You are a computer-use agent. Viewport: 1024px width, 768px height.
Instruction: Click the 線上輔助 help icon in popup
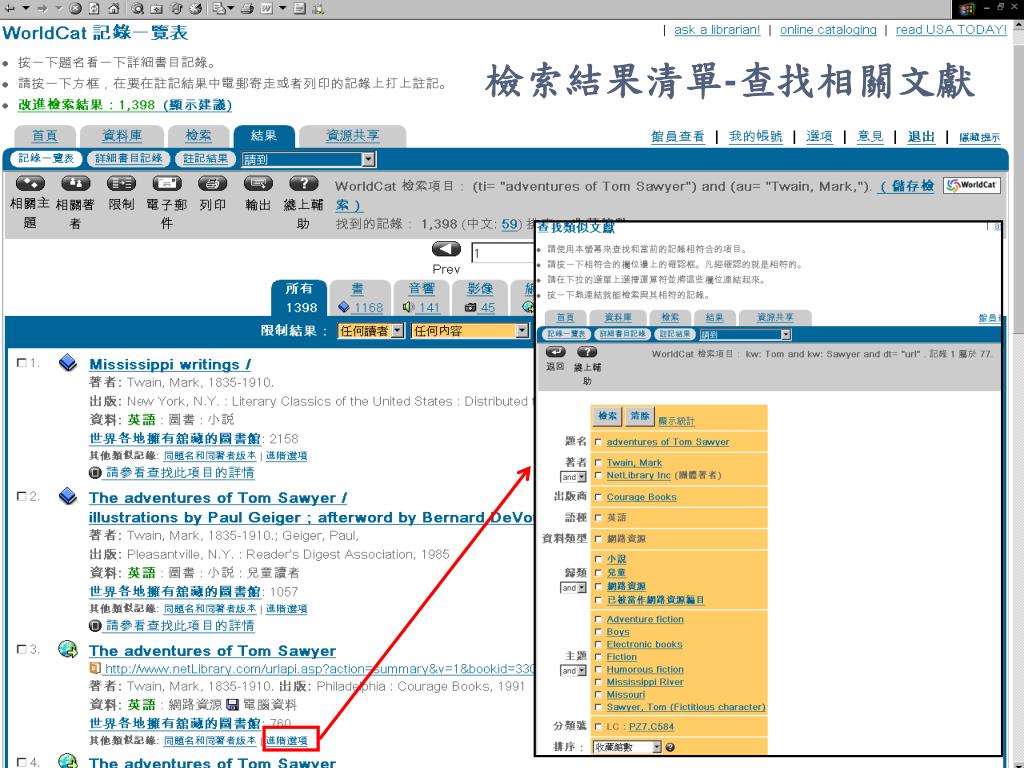pyautogui.click(x=587, y=352)
